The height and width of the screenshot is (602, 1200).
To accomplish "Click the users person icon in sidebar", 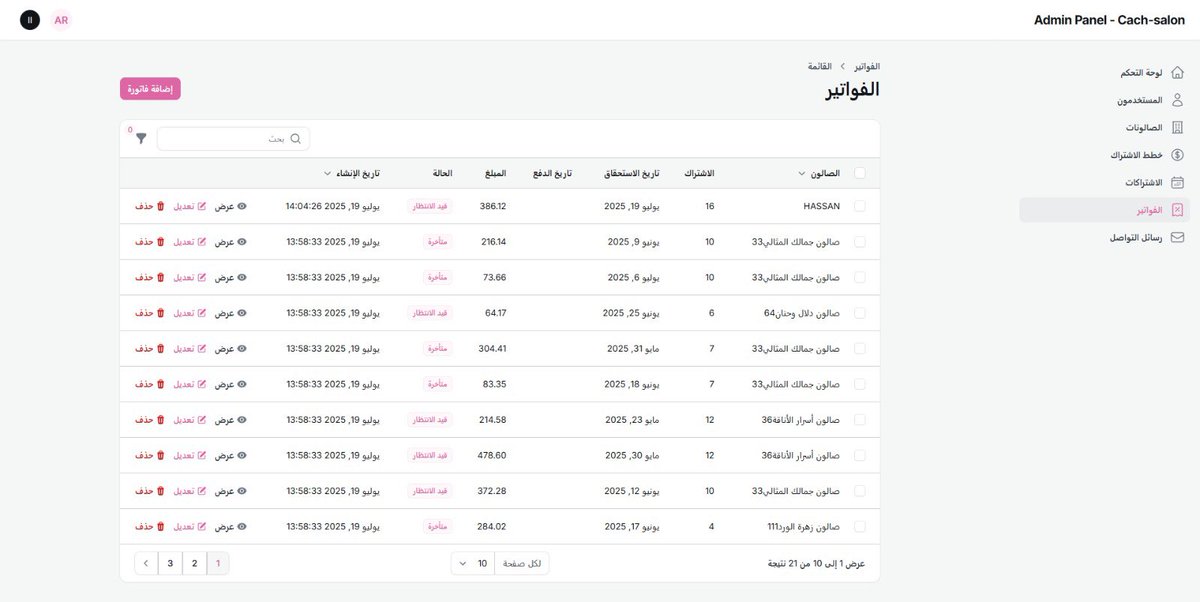I will click(1177, 100).
